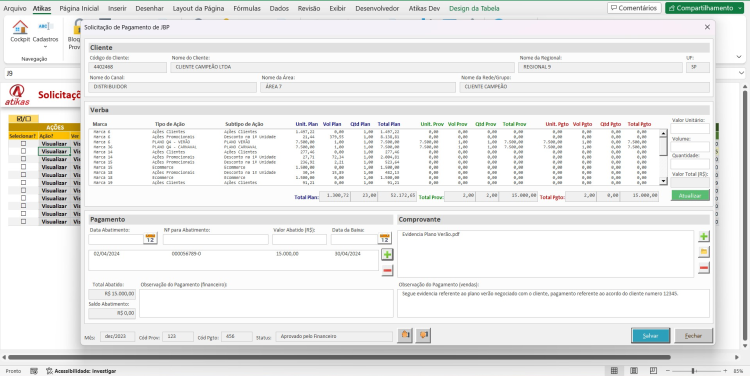Expand the Cadastros dropdown arrow
750x376 pixels.
pyautogui.click(x=45, y=47)
